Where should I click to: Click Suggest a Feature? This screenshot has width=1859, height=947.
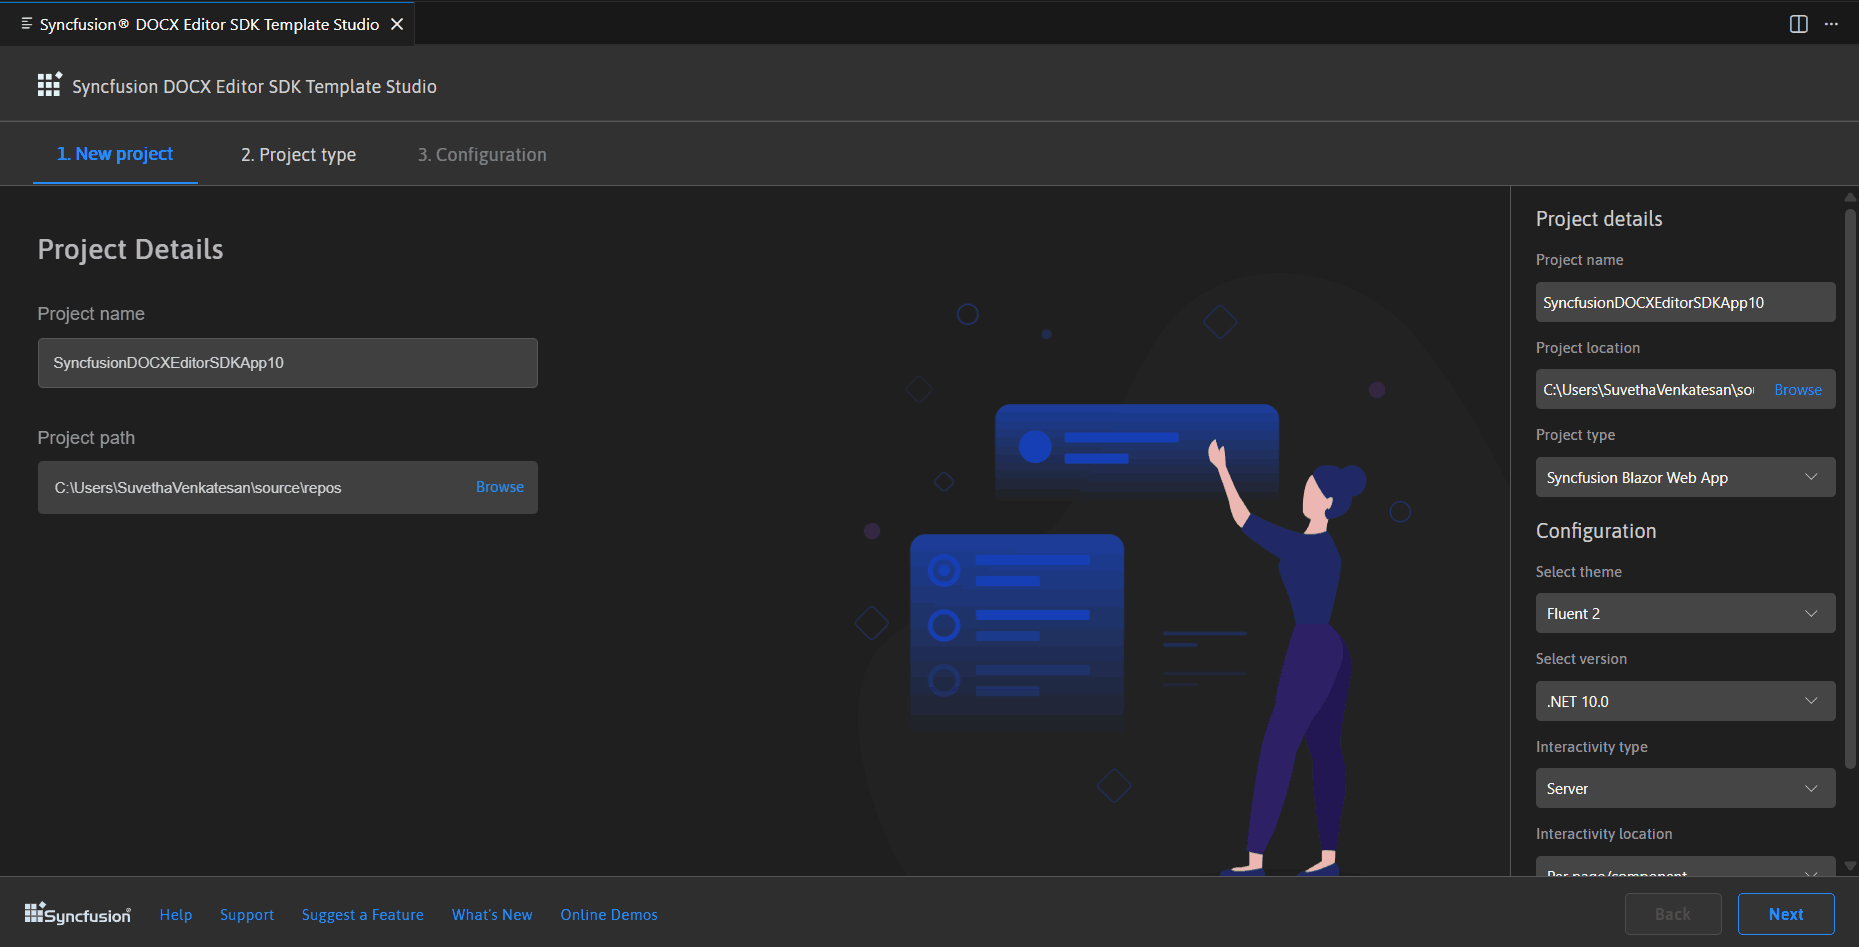(362, 914)
